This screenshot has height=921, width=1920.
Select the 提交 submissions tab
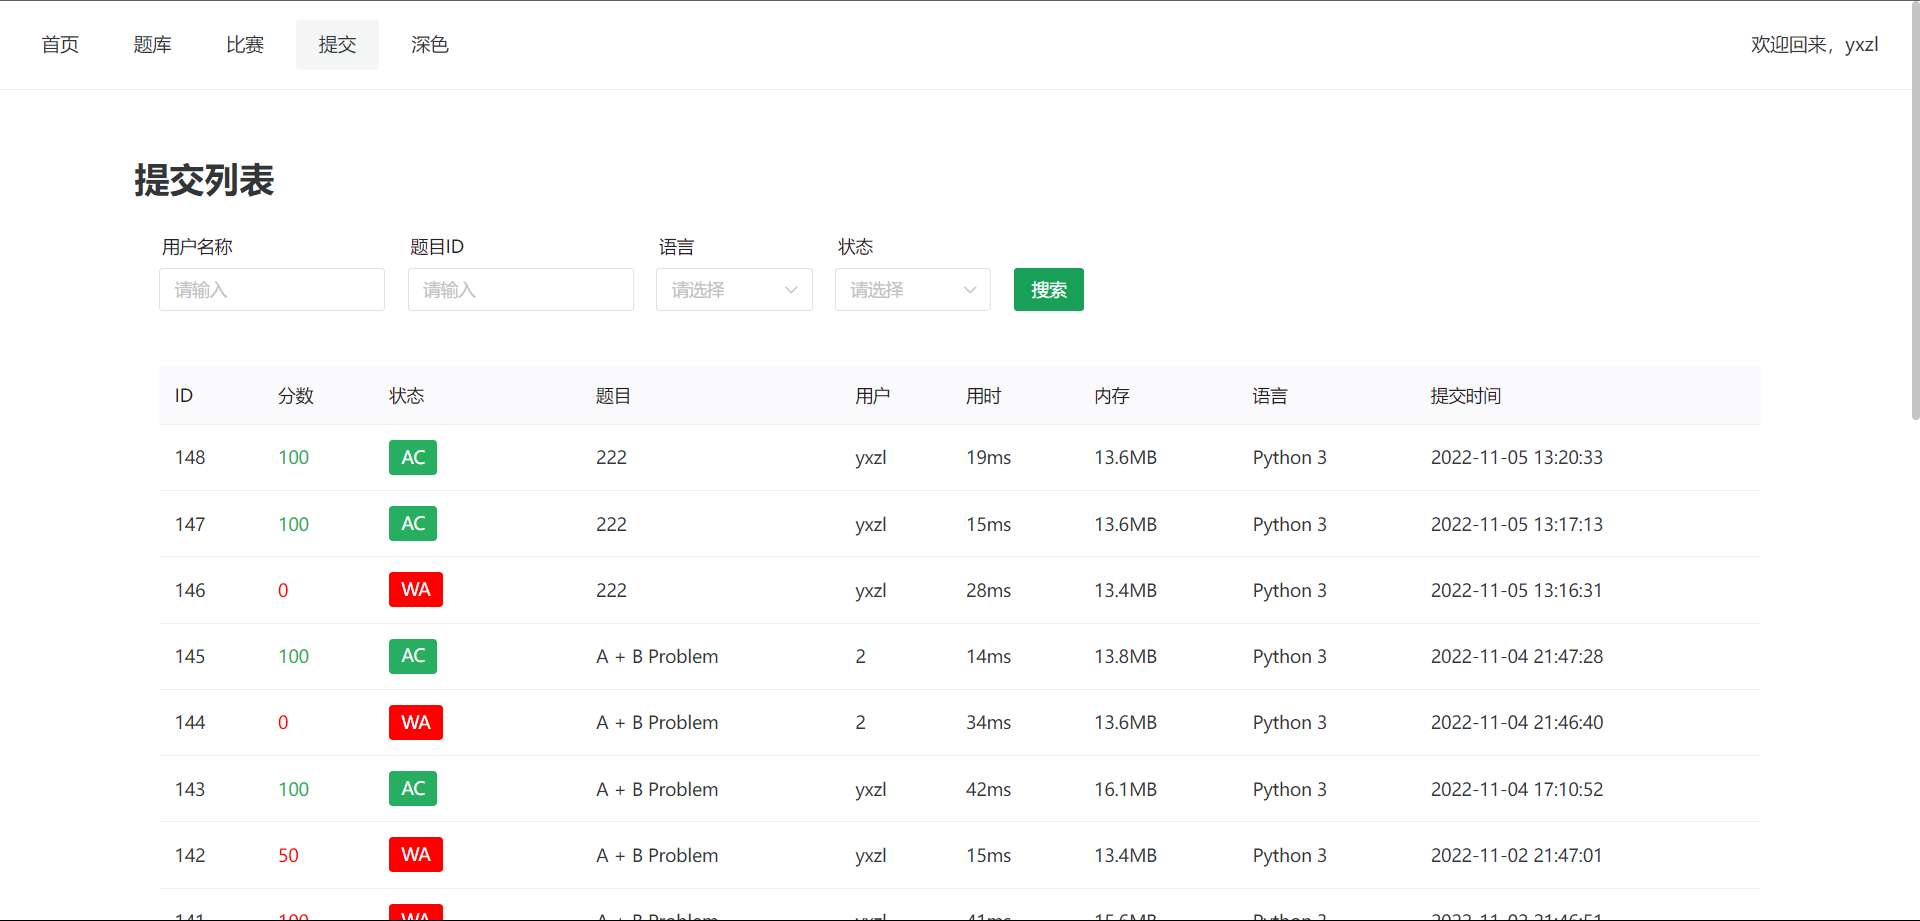pyautogui.click(x=337, y=45)
